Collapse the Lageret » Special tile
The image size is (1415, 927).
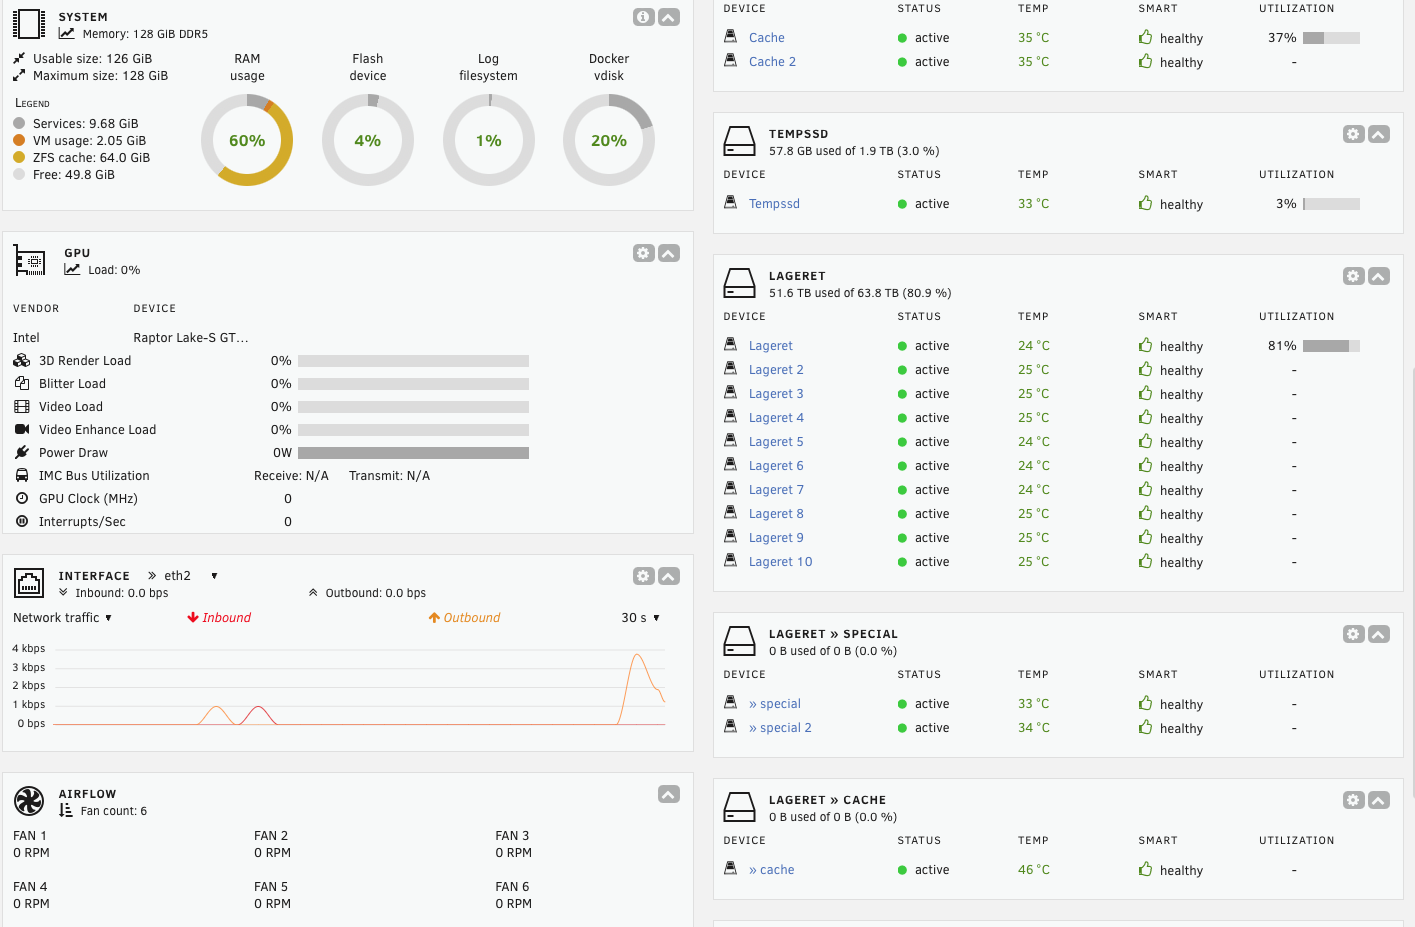point(1379,634)
